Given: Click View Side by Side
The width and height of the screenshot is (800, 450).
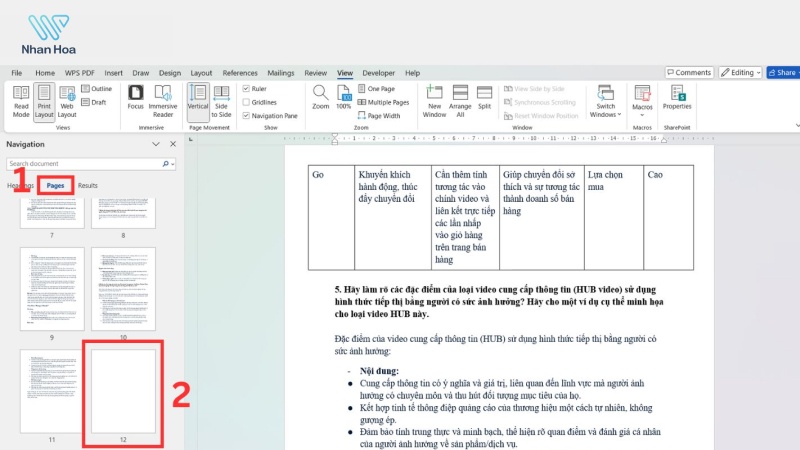Looking at the screenshot, I should [x=534, y=89].
